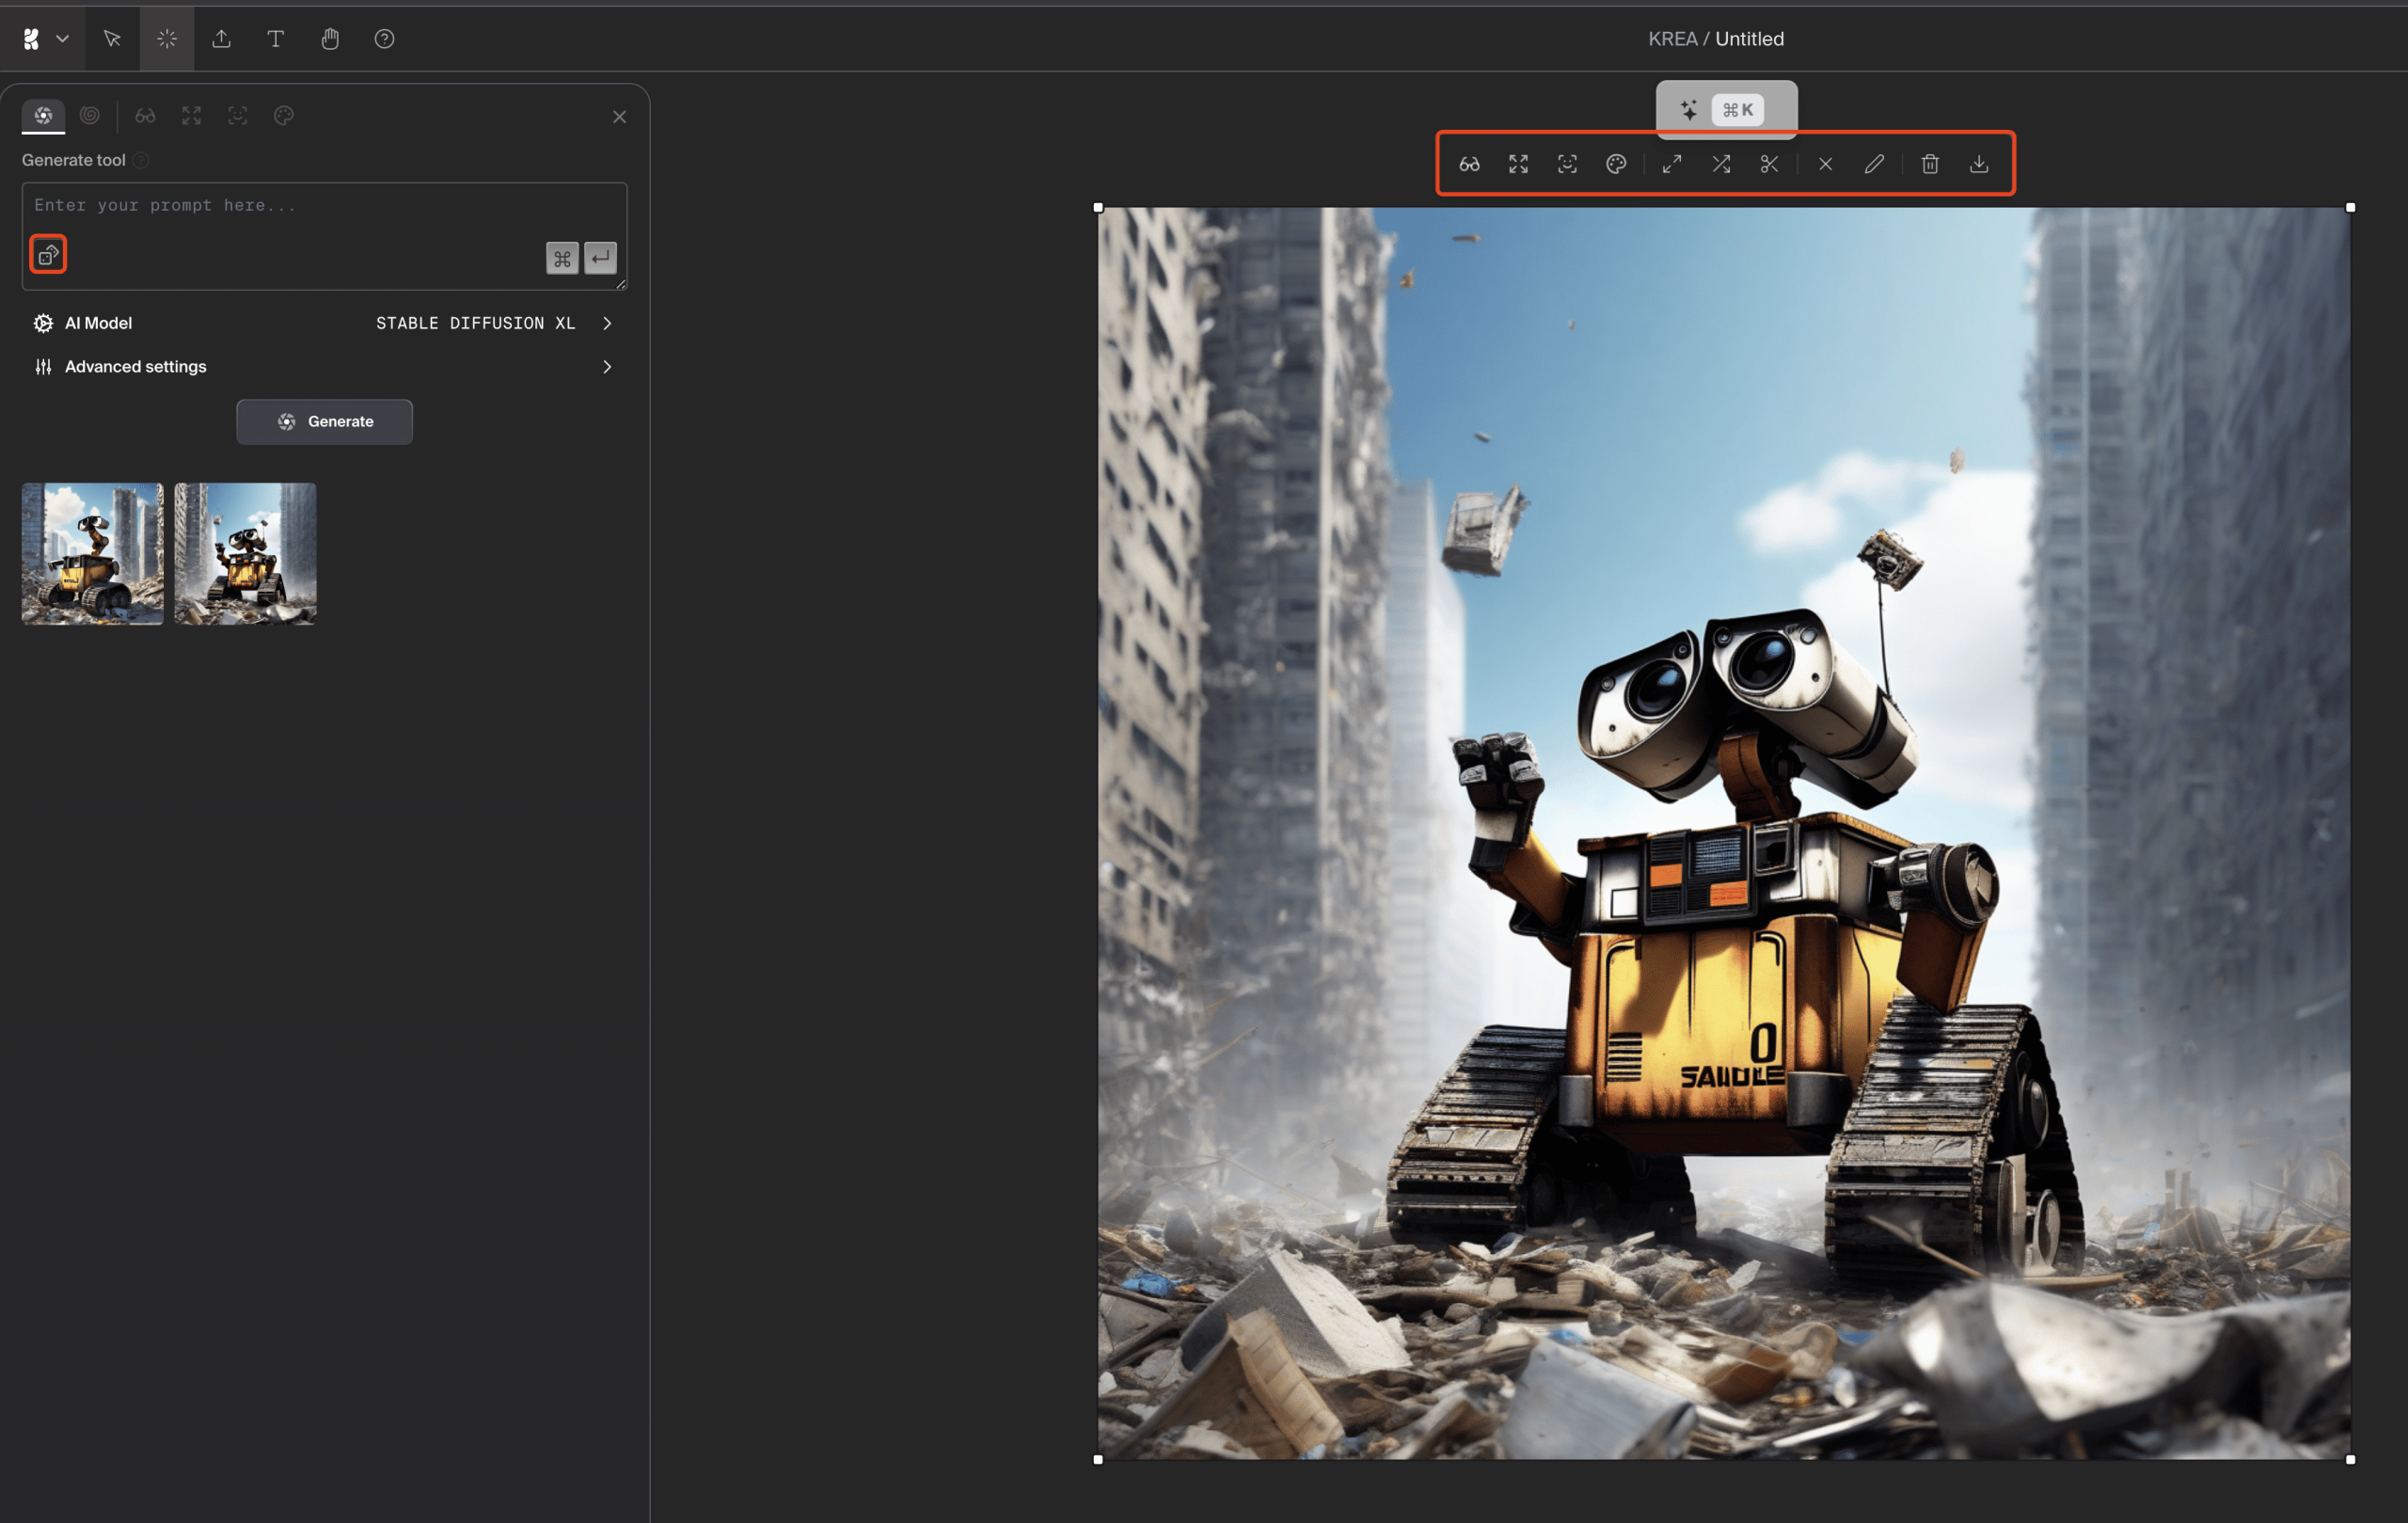Click the KREA breadcrumb in the title
The width and height of the screenshot is (2408, 1523).
coord(1672,39)
